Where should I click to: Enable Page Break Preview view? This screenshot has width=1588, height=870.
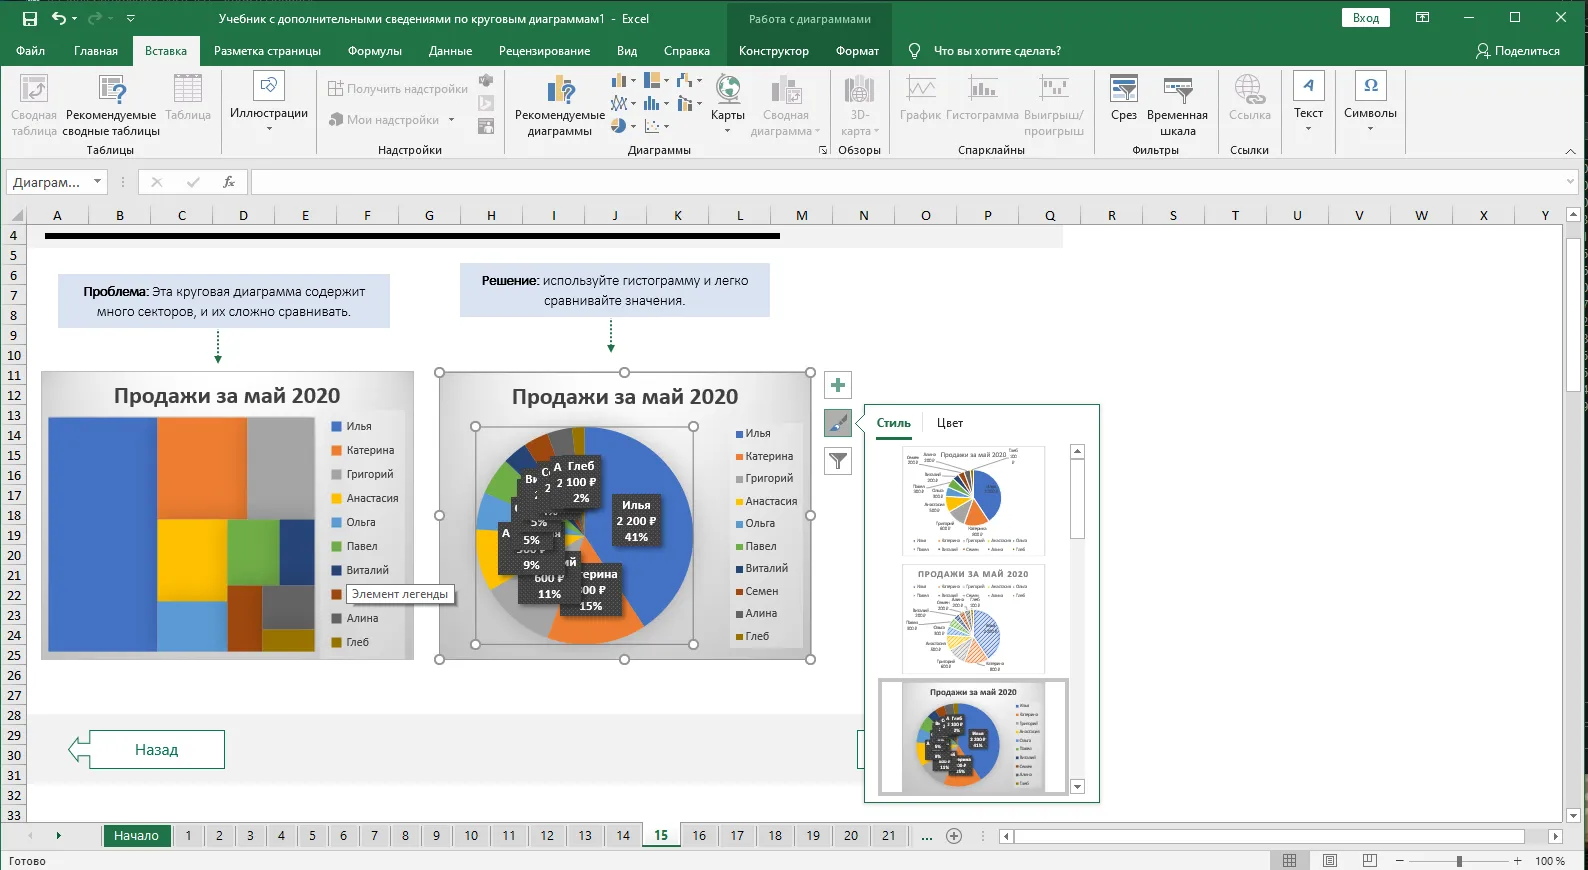1370,861
